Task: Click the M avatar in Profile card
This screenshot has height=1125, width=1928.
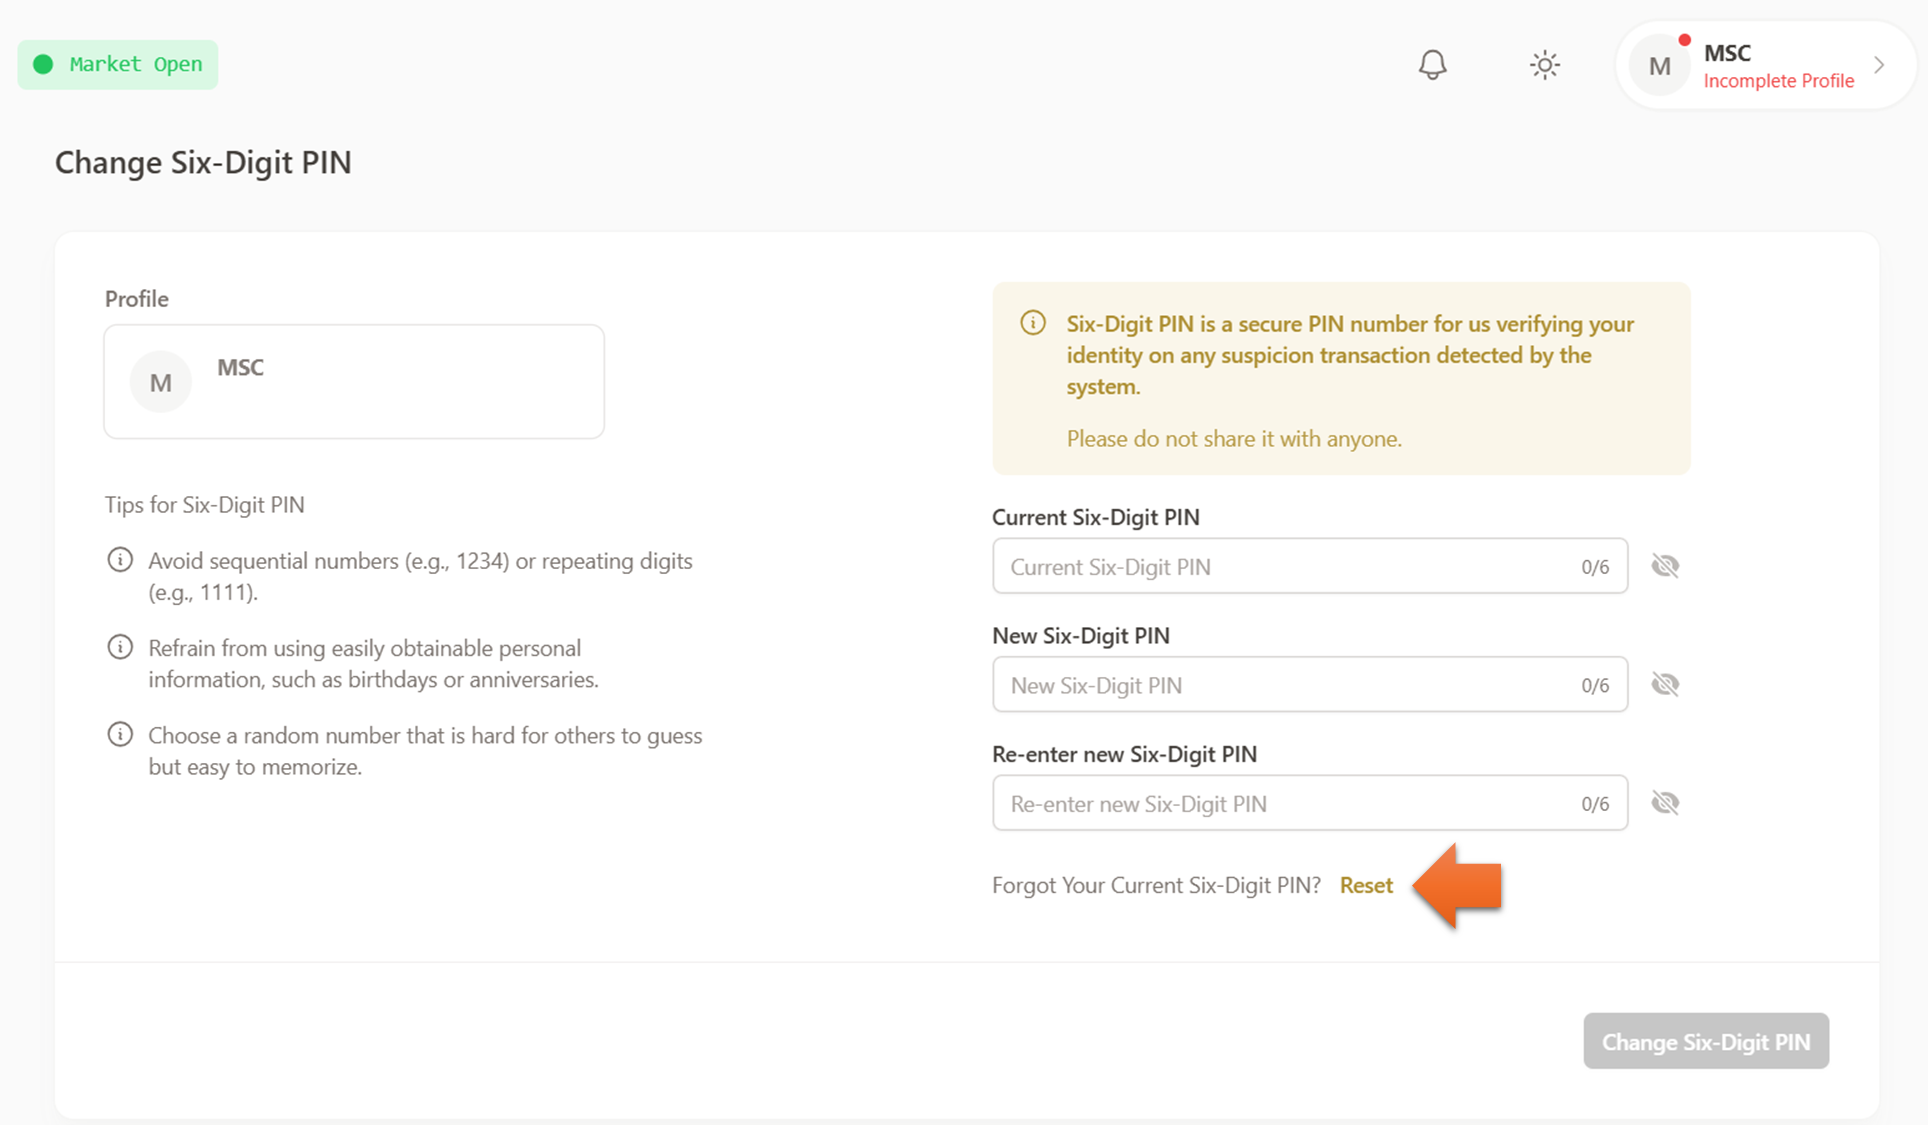Action: 160,382
